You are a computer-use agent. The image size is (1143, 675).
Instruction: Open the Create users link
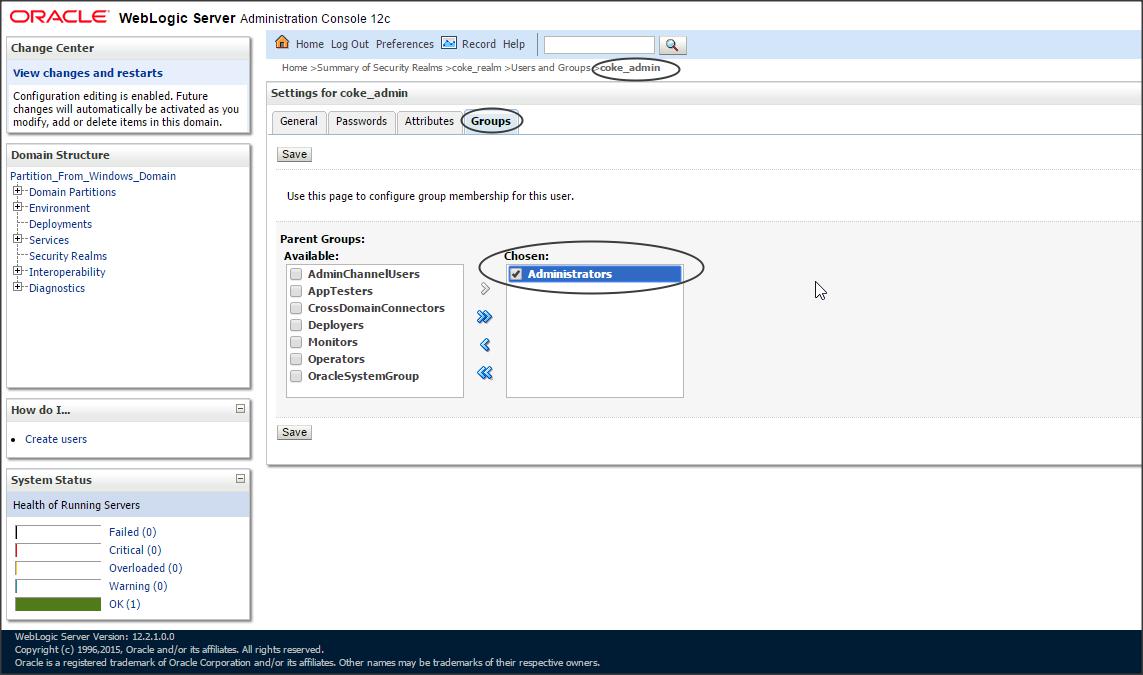pyautogui.click(x=56, y=440)
